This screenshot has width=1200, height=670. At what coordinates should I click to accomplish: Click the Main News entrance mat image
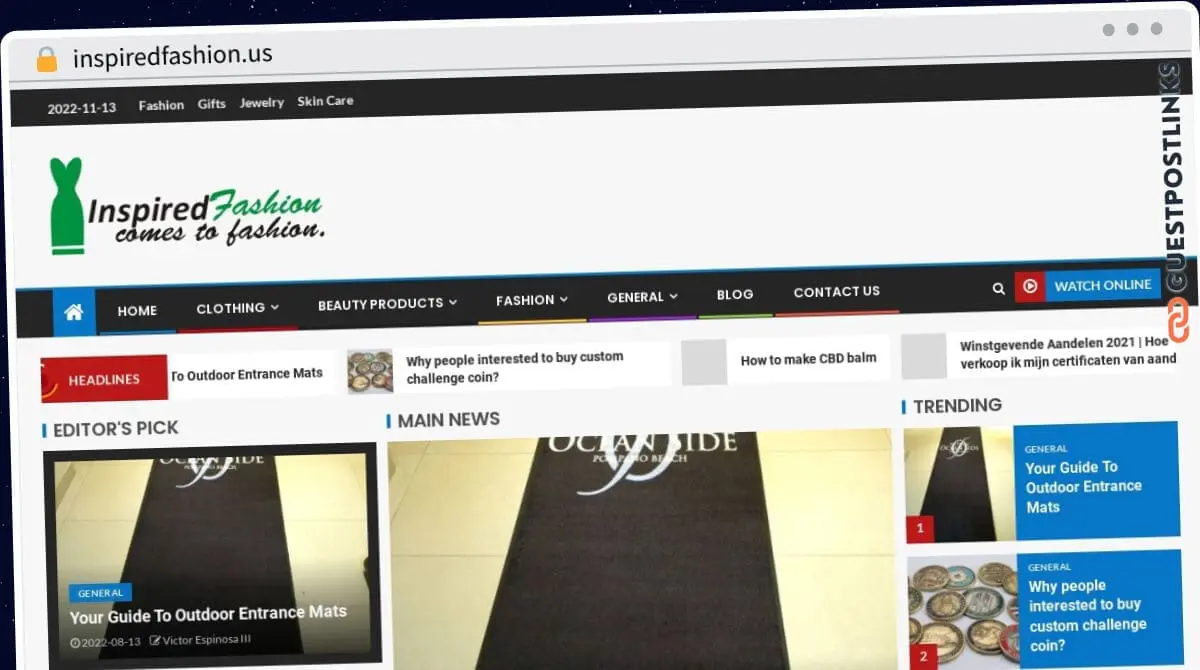coord(640,549)
